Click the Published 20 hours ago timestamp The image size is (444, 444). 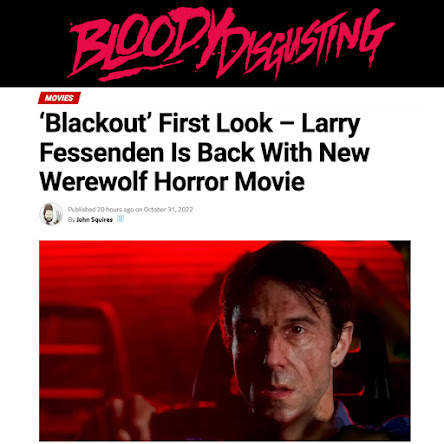101,209
